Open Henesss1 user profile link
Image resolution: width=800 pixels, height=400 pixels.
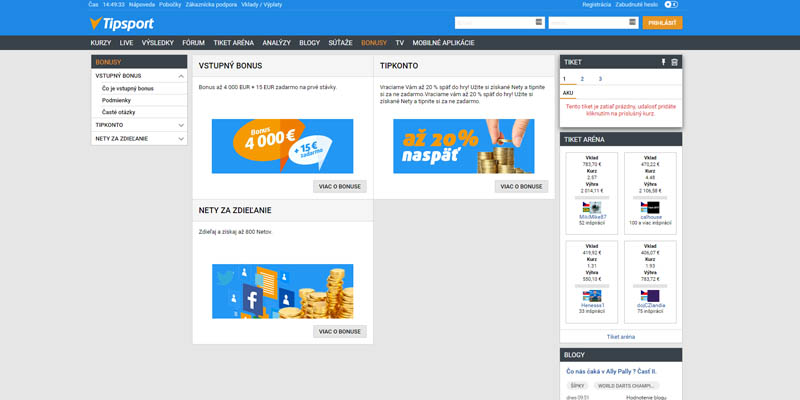coord(592,305)
